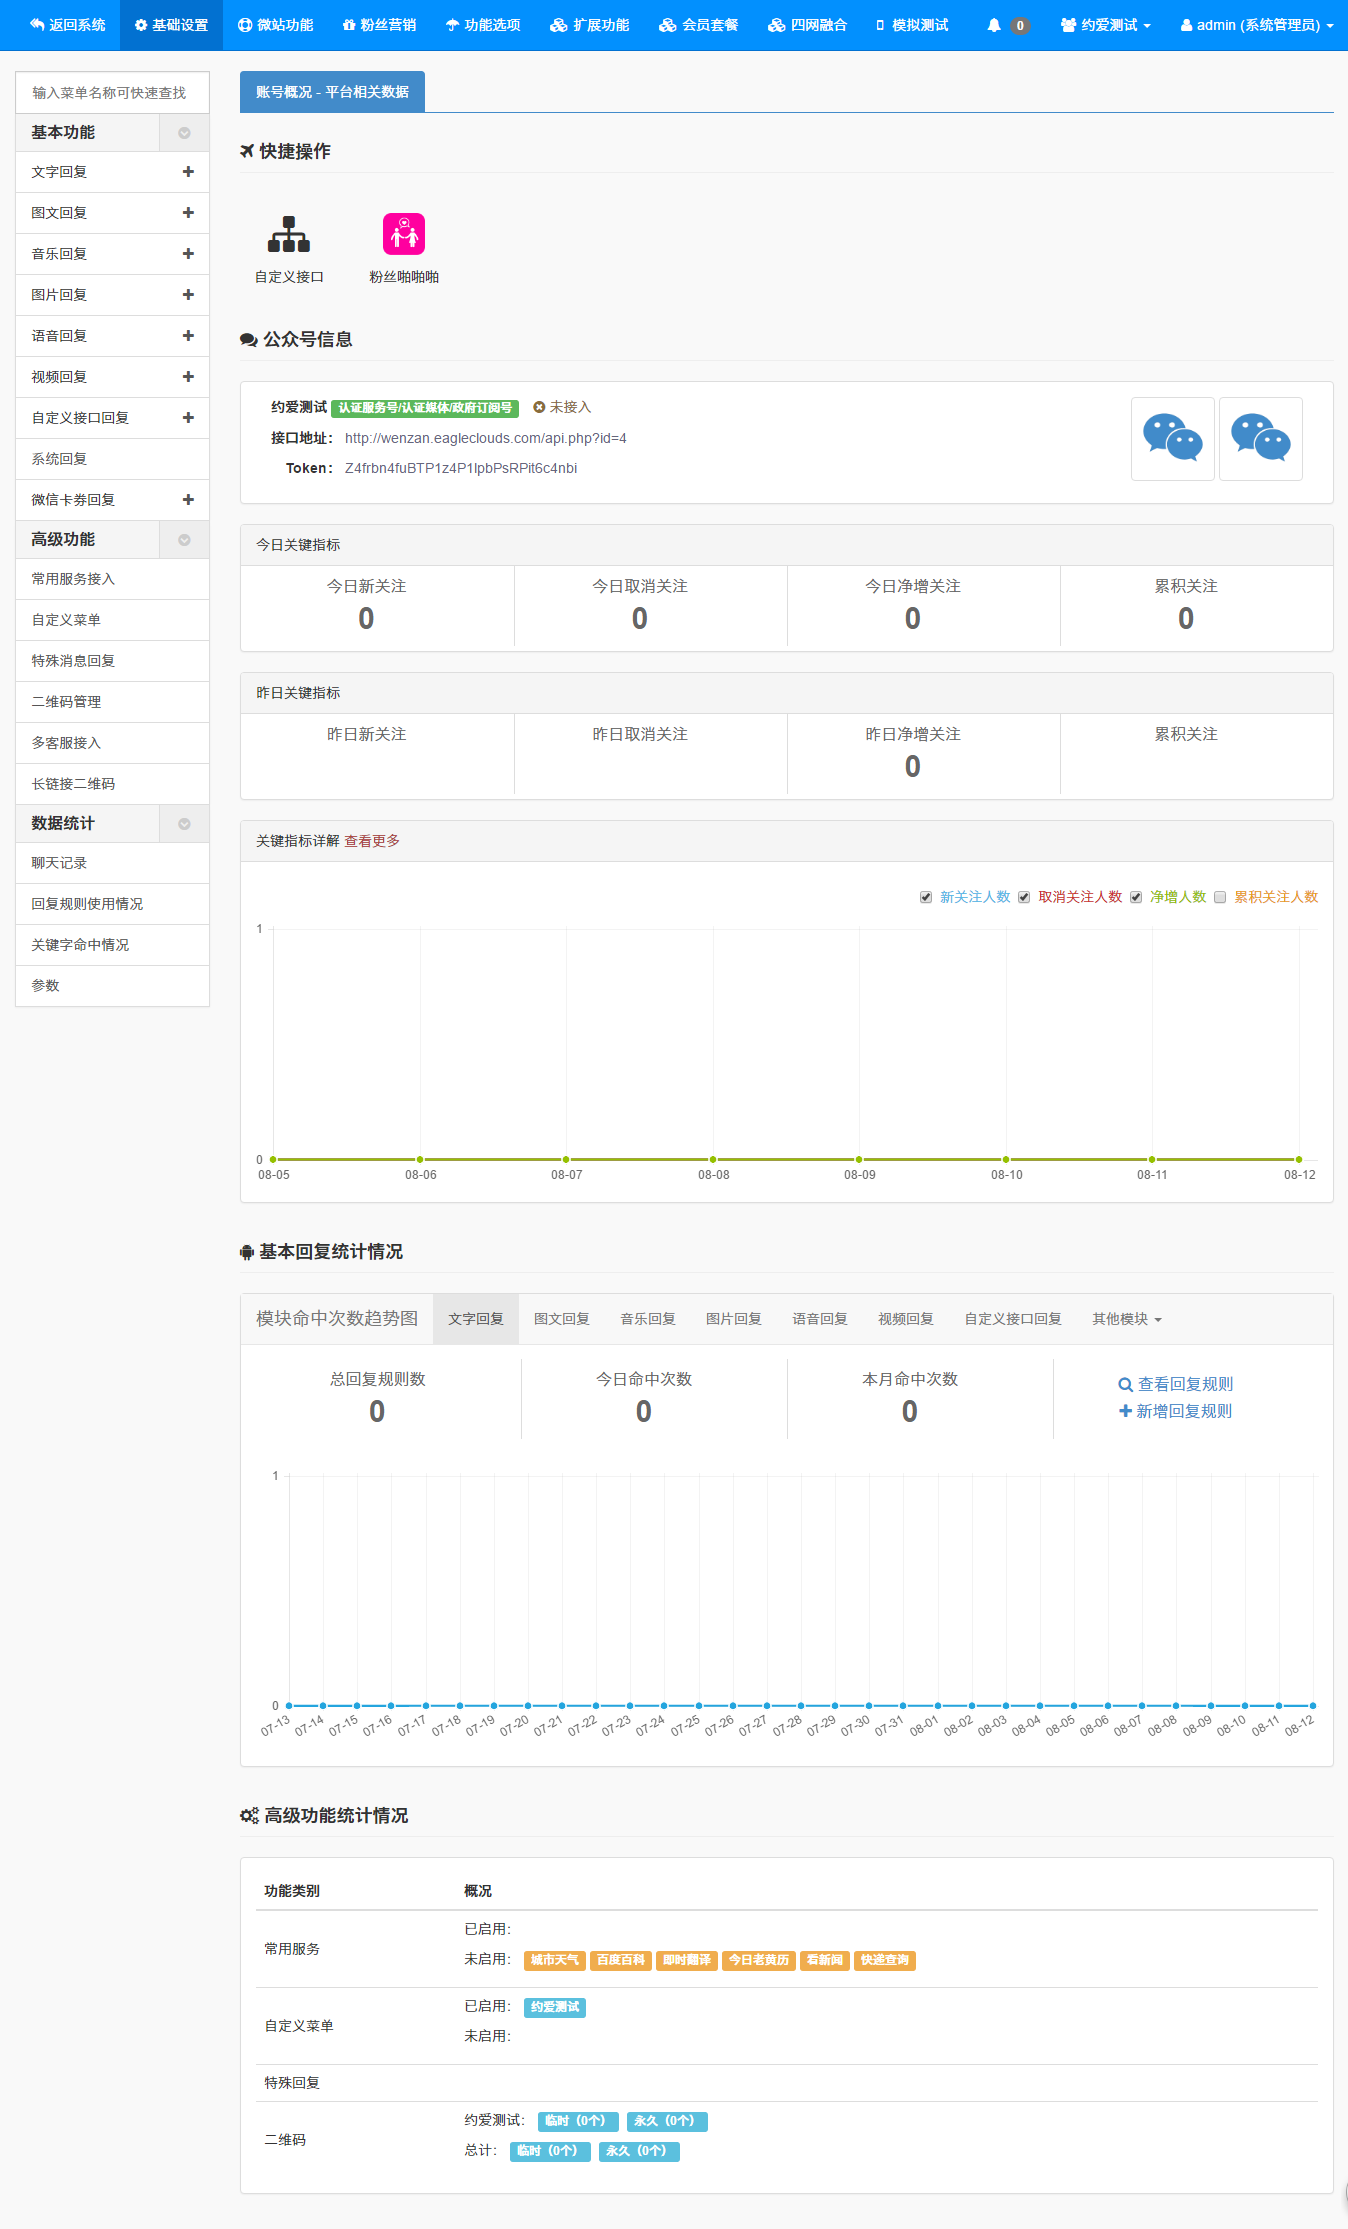This screenshot has width=1348, height=2229.
Task: Click plus icon beside 图文回复
Action: [x=188, y=213]
